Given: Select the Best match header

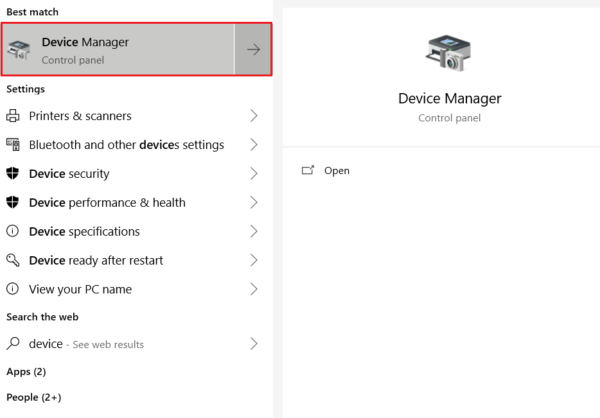Looking at the screenshot, I should pyautogui.click(x=33, y=12).
